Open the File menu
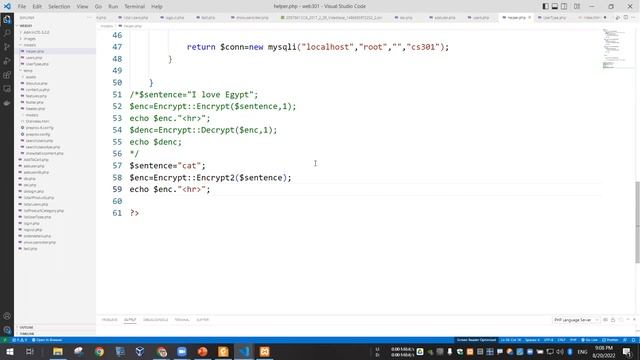 click(x=22, y=7)
